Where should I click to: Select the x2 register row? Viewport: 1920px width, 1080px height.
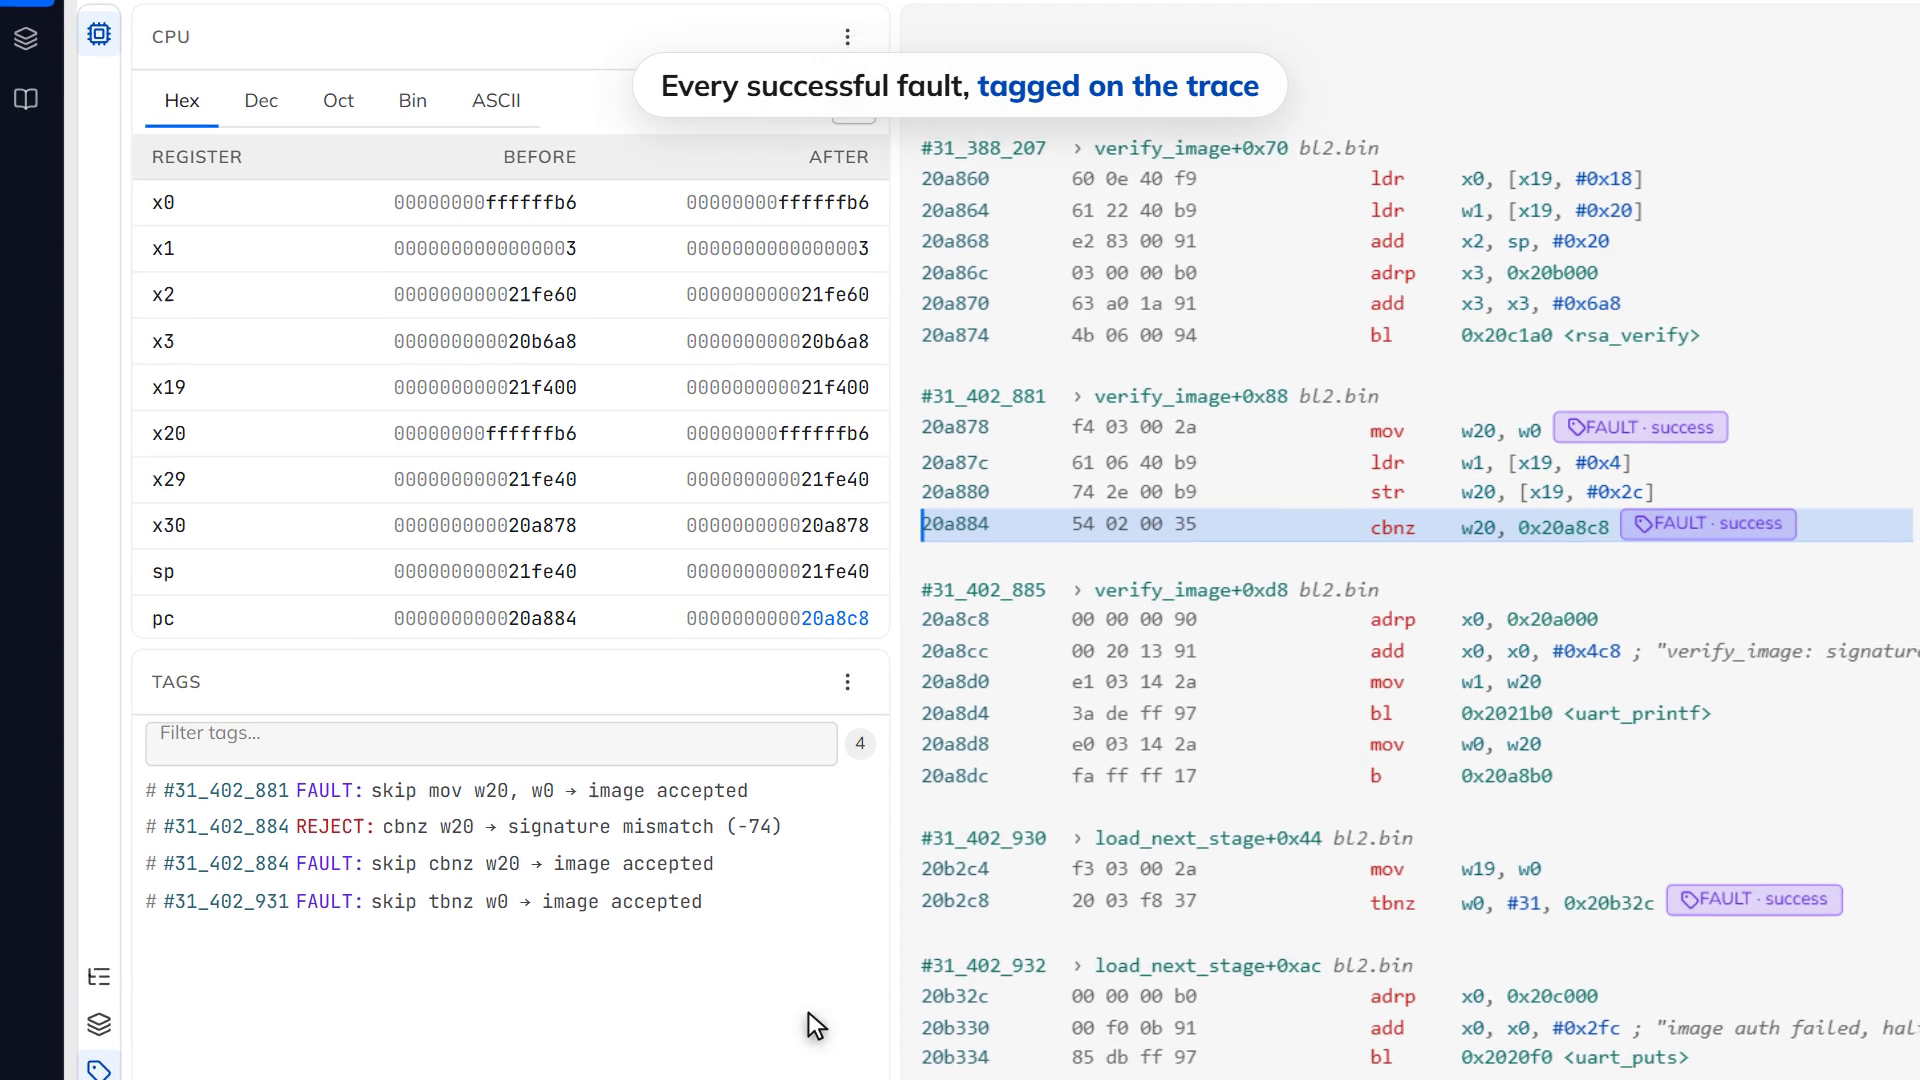pos(510,295)
